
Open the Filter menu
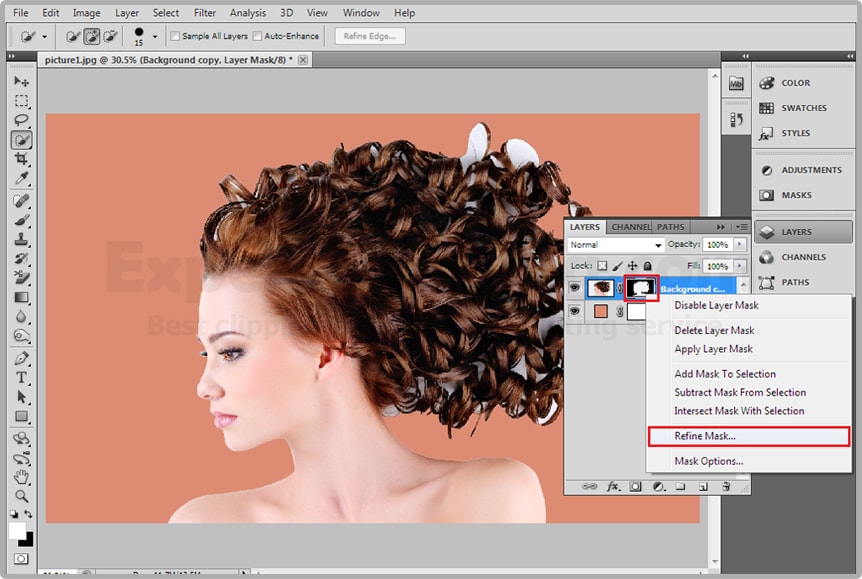pos(205,13)
